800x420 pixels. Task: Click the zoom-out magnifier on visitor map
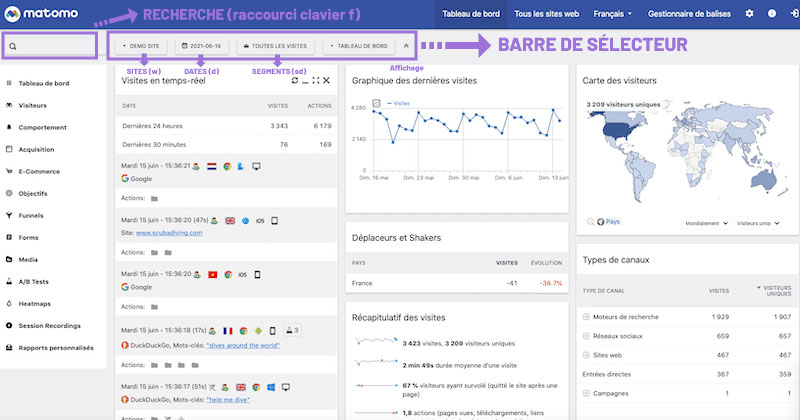tap(590, 221)
